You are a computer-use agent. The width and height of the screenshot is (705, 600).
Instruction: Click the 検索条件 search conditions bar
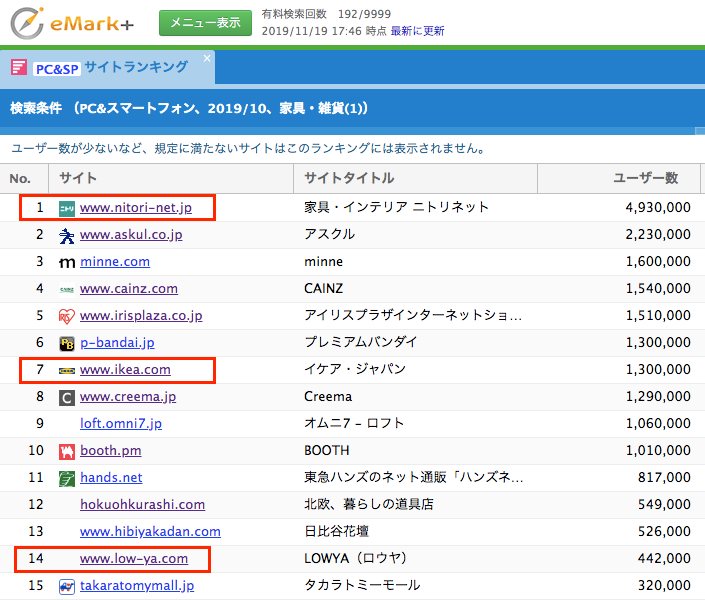click(352, 108)
